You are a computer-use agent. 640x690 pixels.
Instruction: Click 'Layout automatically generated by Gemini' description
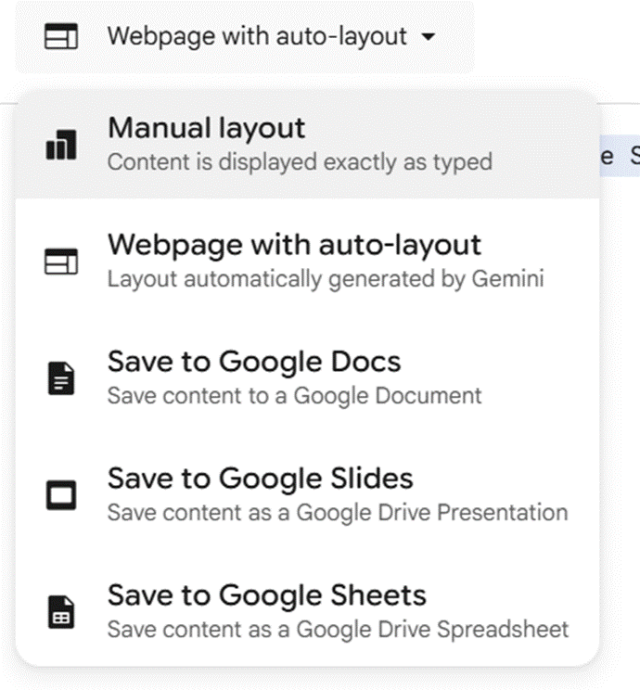(x=326, y=279)
